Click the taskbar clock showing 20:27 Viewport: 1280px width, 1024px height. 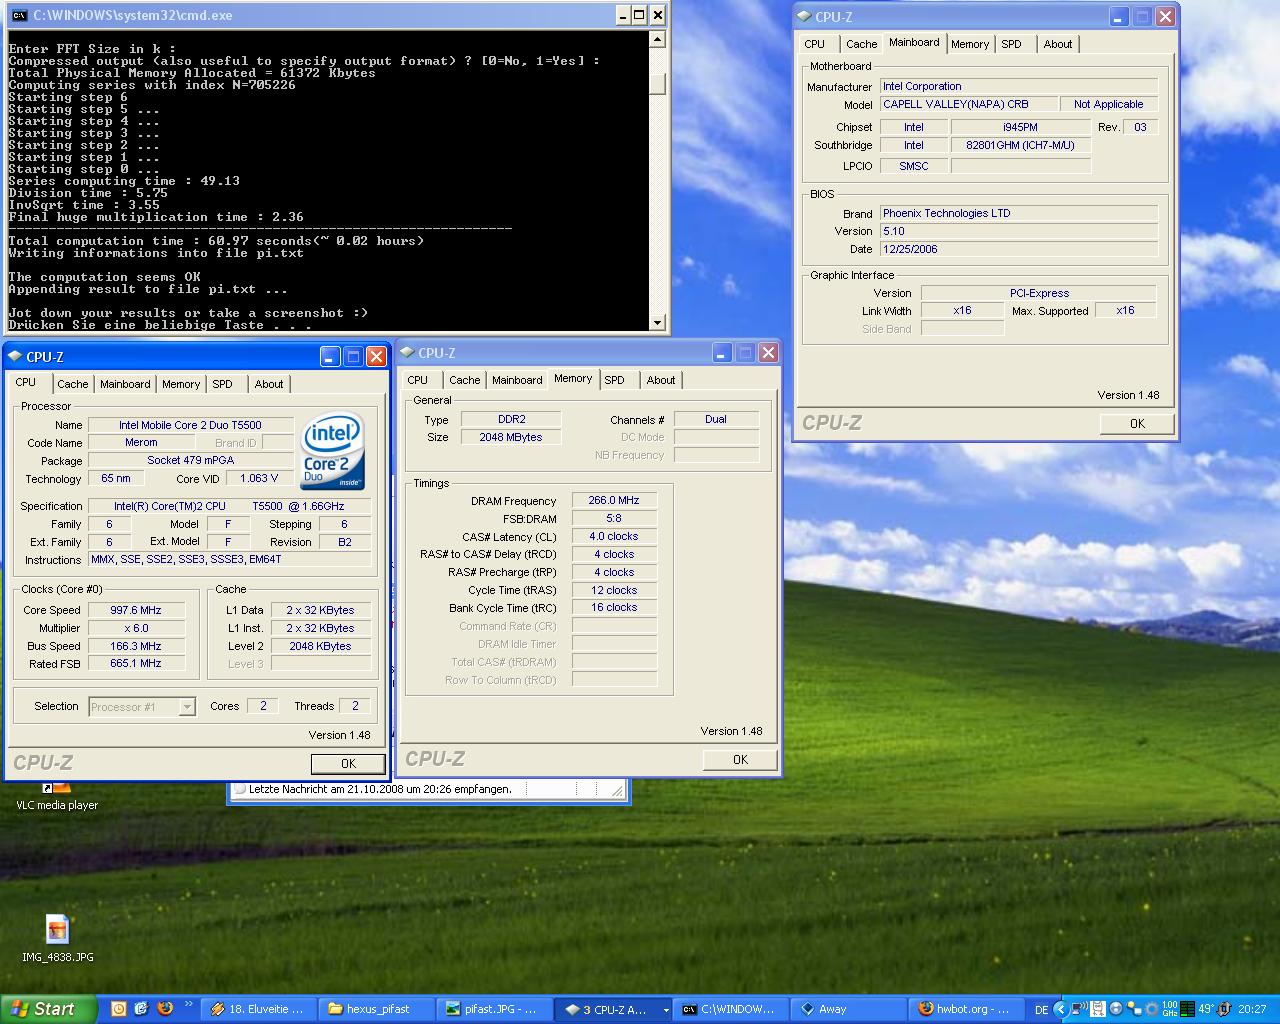(x=1252, y=1009)
